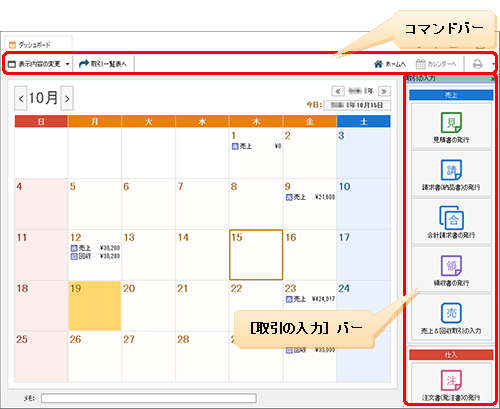Jump to previous year double arrow
The height and width of the screenshot is (409, 500).
(x=338, y=91)
